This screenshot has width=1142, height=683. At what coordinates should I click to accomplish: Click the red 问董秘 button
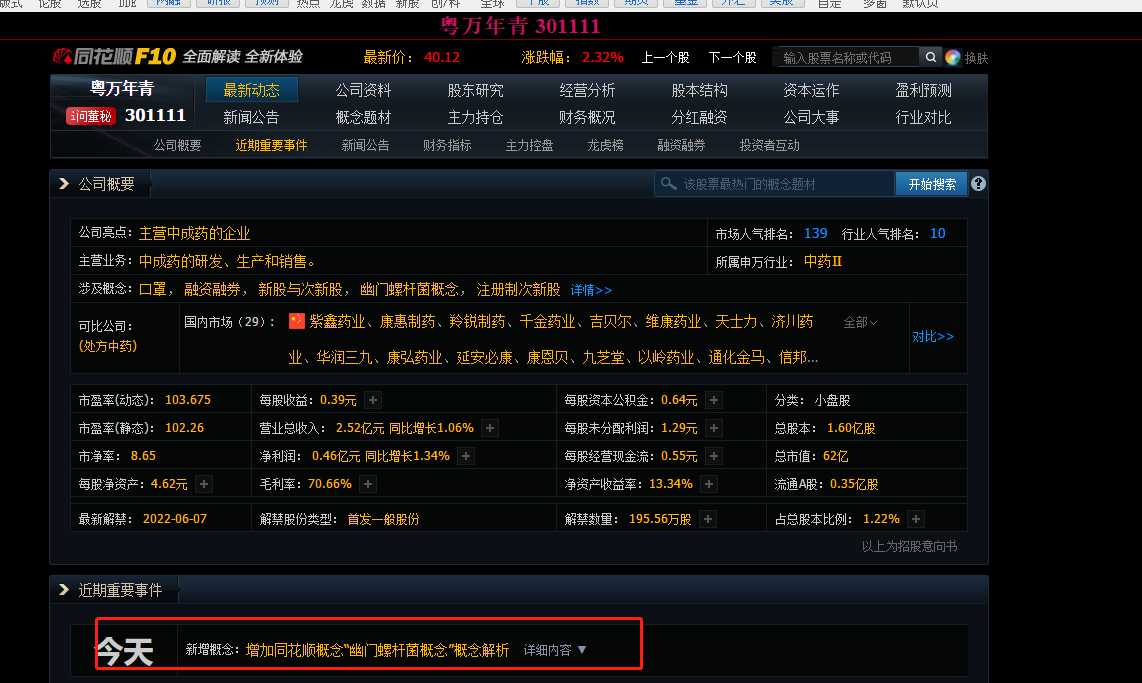[90, 116]
